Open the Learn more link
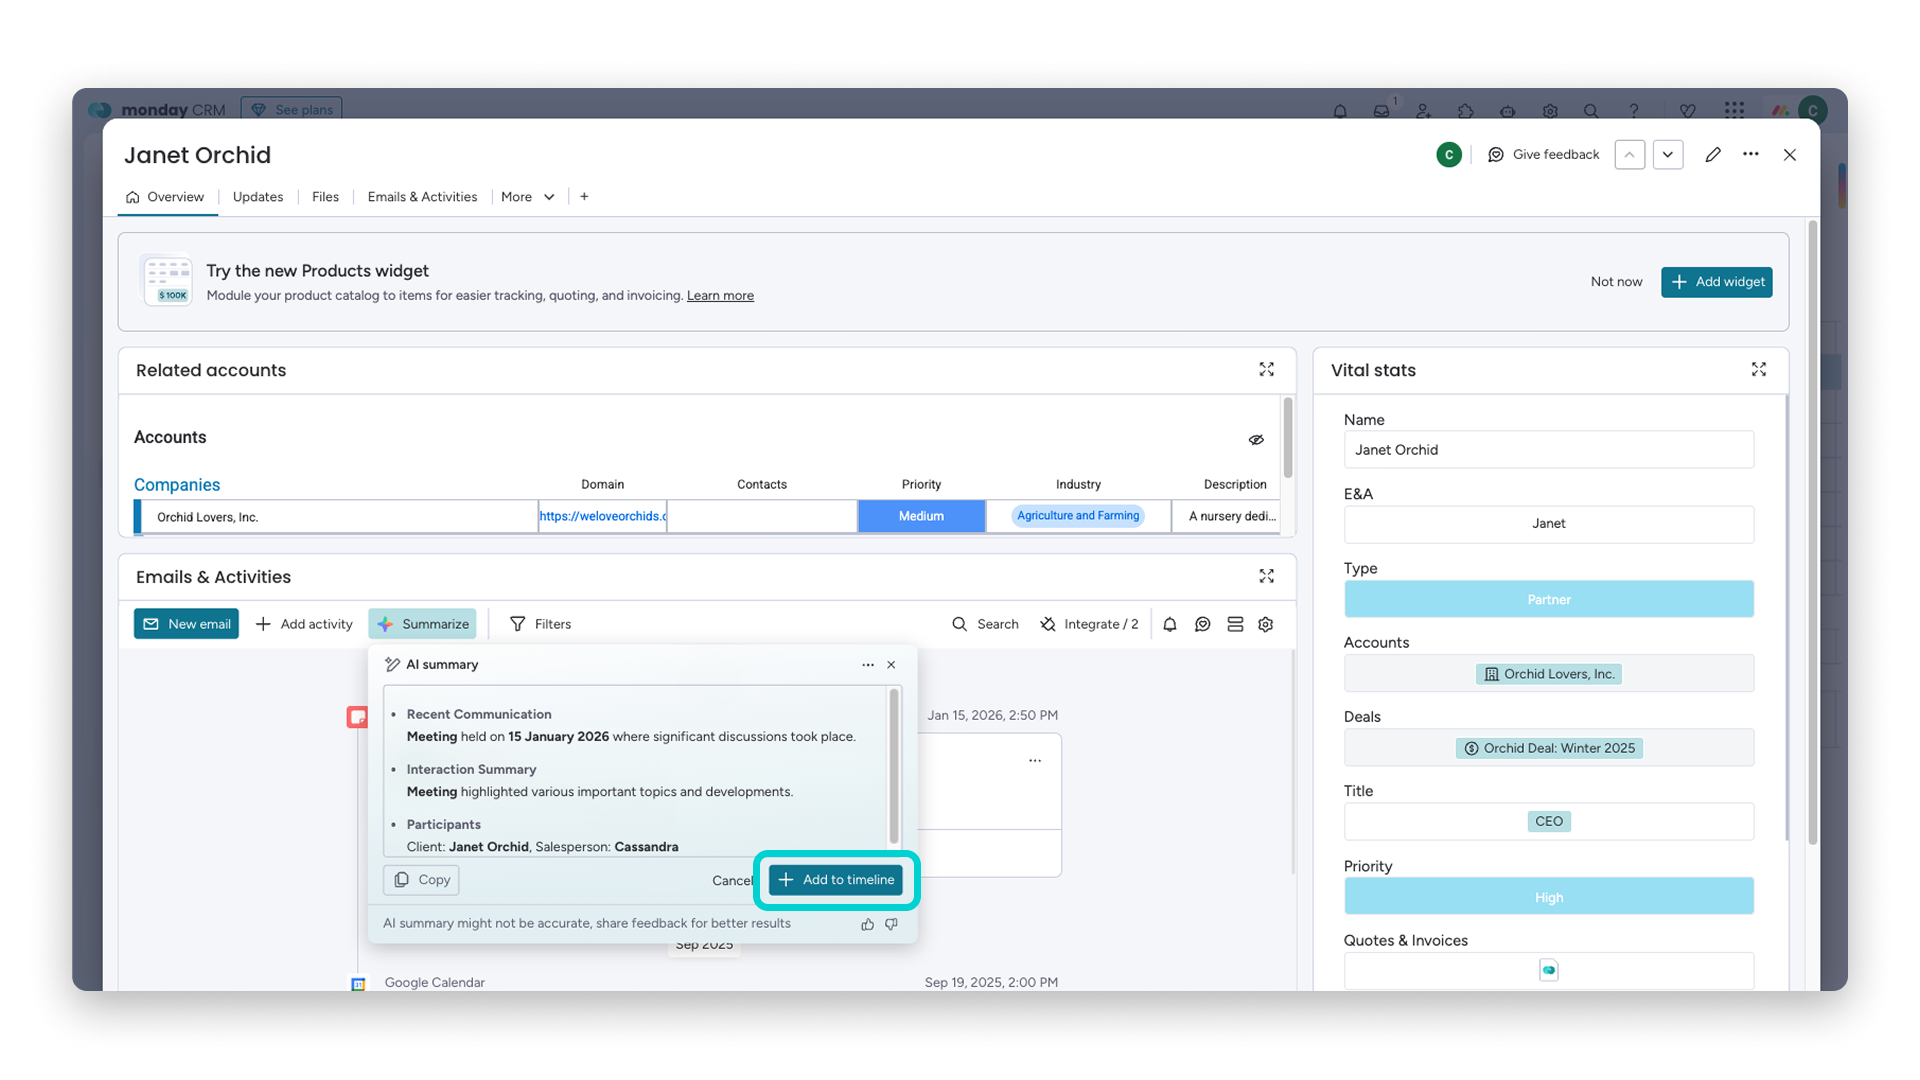 (x=720, y=296)
